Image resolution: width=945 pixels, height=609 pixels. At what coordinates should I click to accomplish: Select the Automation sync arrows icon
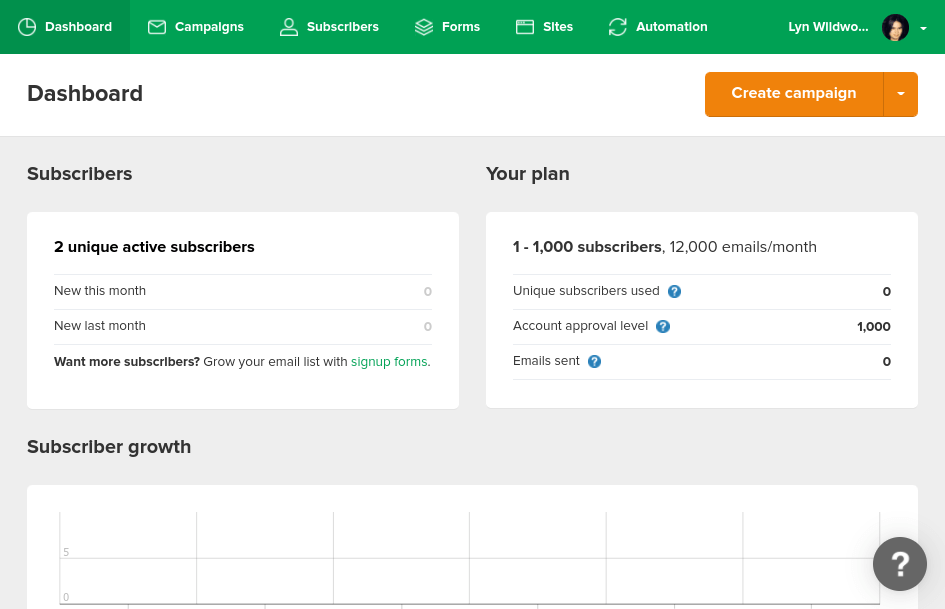point(618,27)
